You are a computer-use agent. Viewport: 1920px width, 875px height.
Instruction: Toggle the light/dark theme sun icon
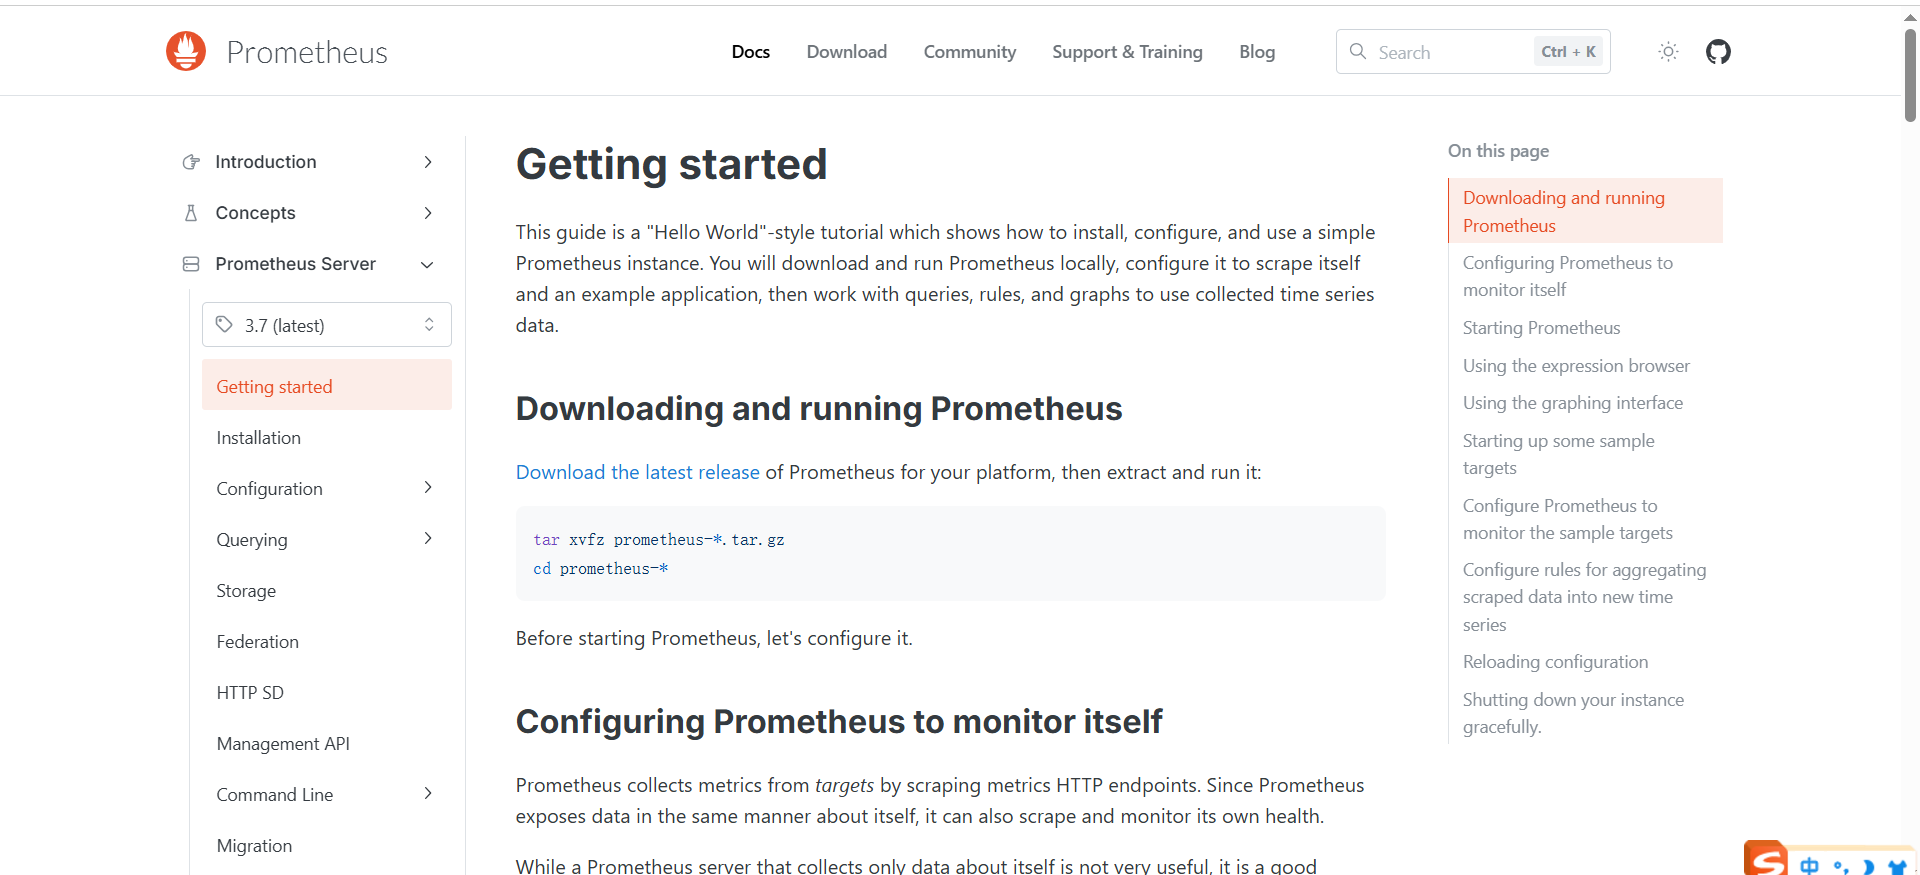(1668, 51)
